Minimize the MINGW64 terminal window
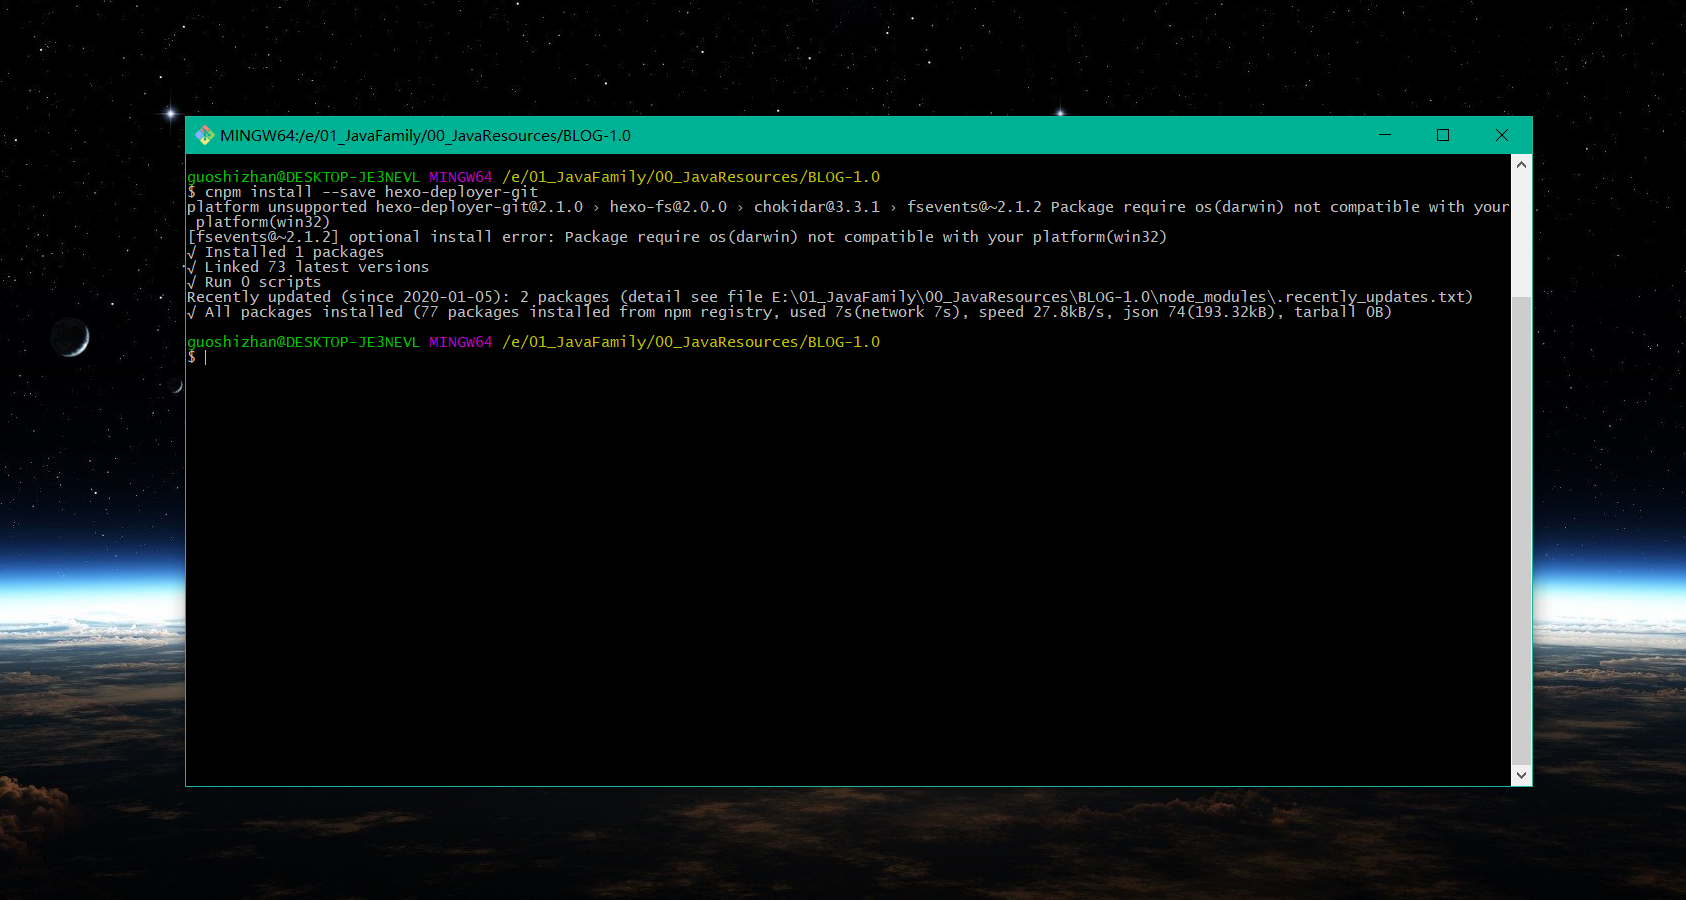 [1385, 135]
